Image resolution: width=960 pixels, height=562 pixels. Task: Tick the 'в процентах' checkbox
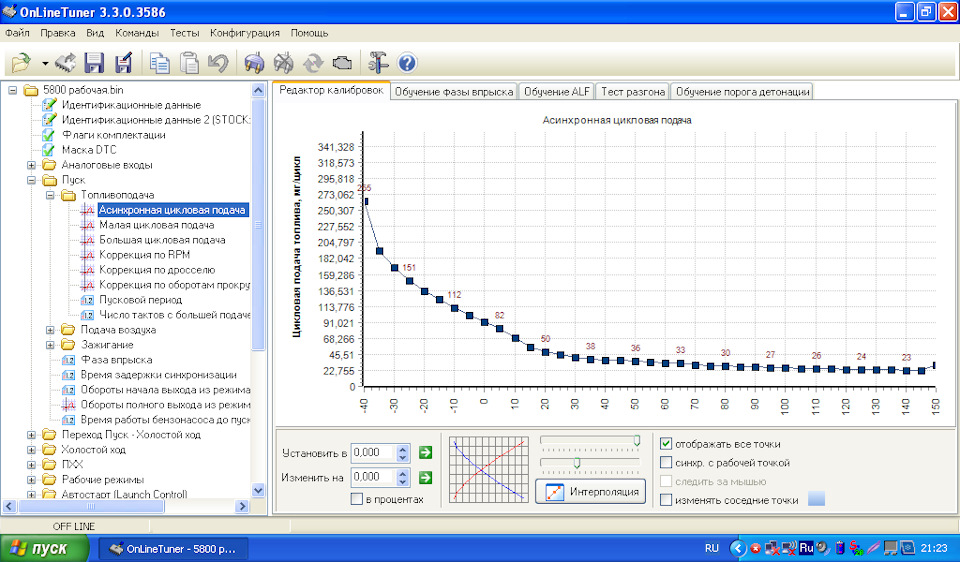pyautogui.click(x=356, y=499)
